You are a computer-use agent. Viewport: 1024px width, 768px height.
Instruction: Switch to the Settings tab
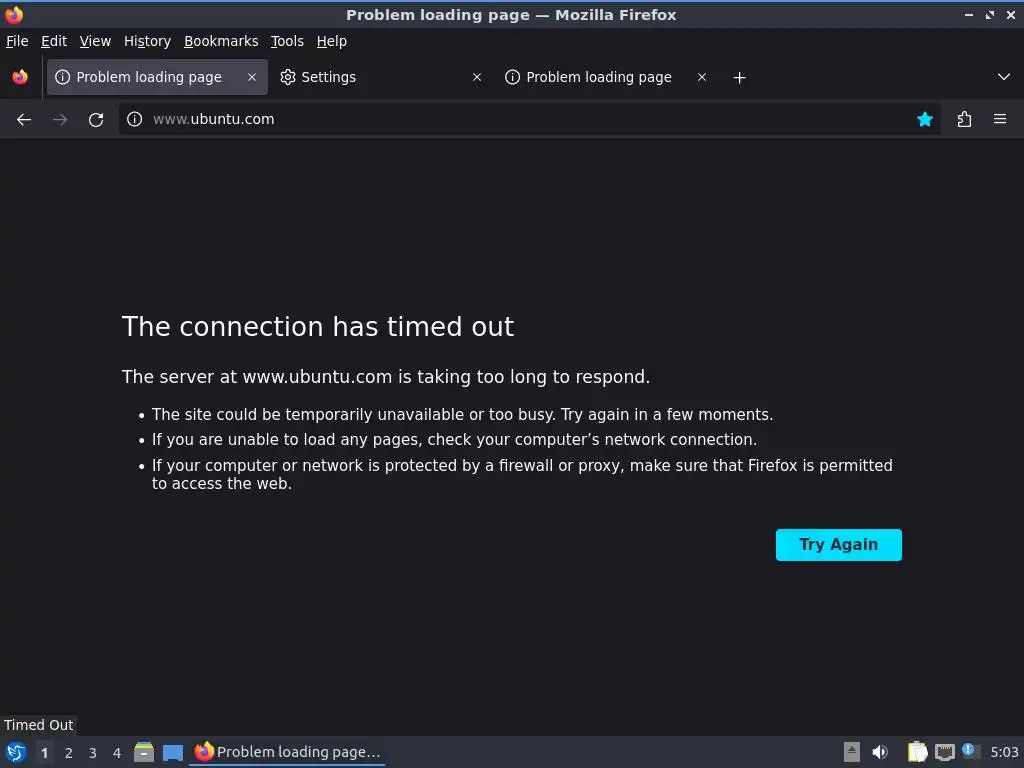(x=381, y=77)
